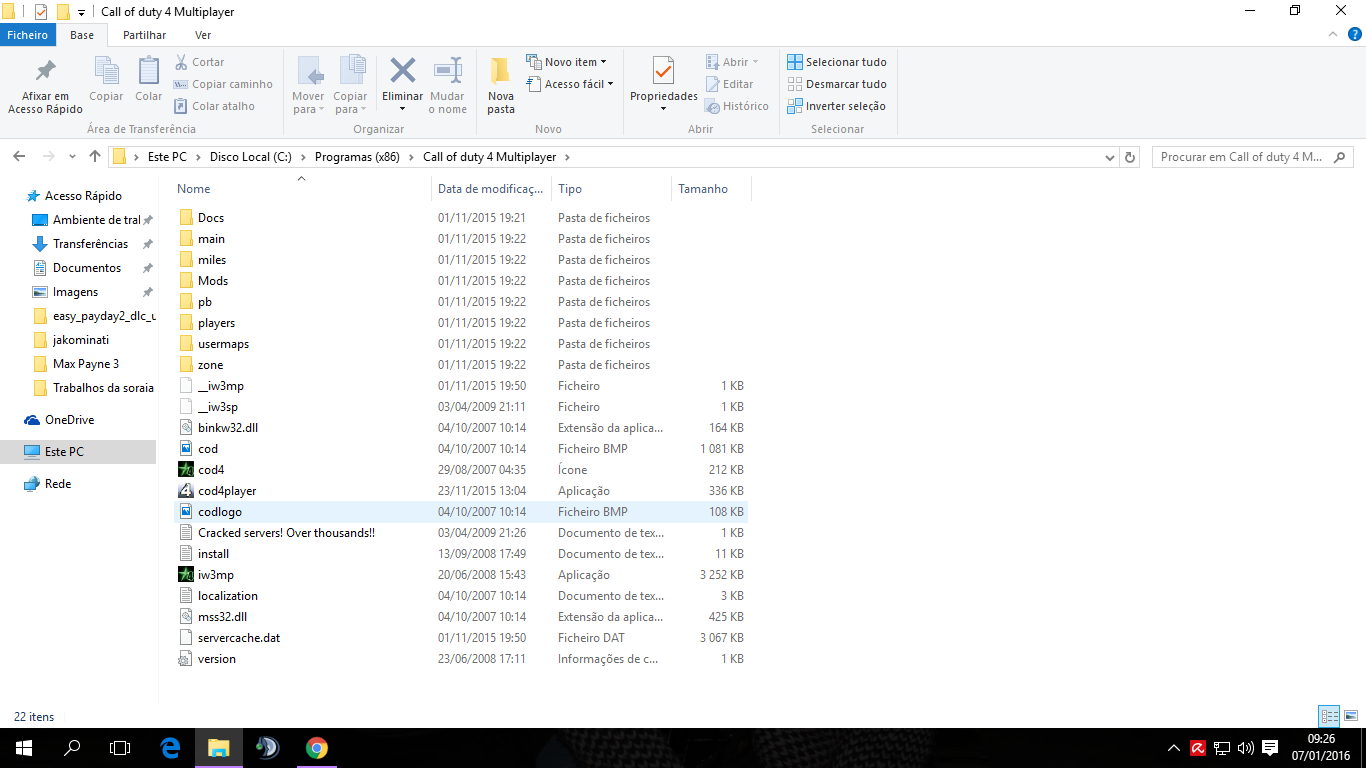Collapse the ribbon with the chevron

pyautogui.click(x=1331, y=35)
